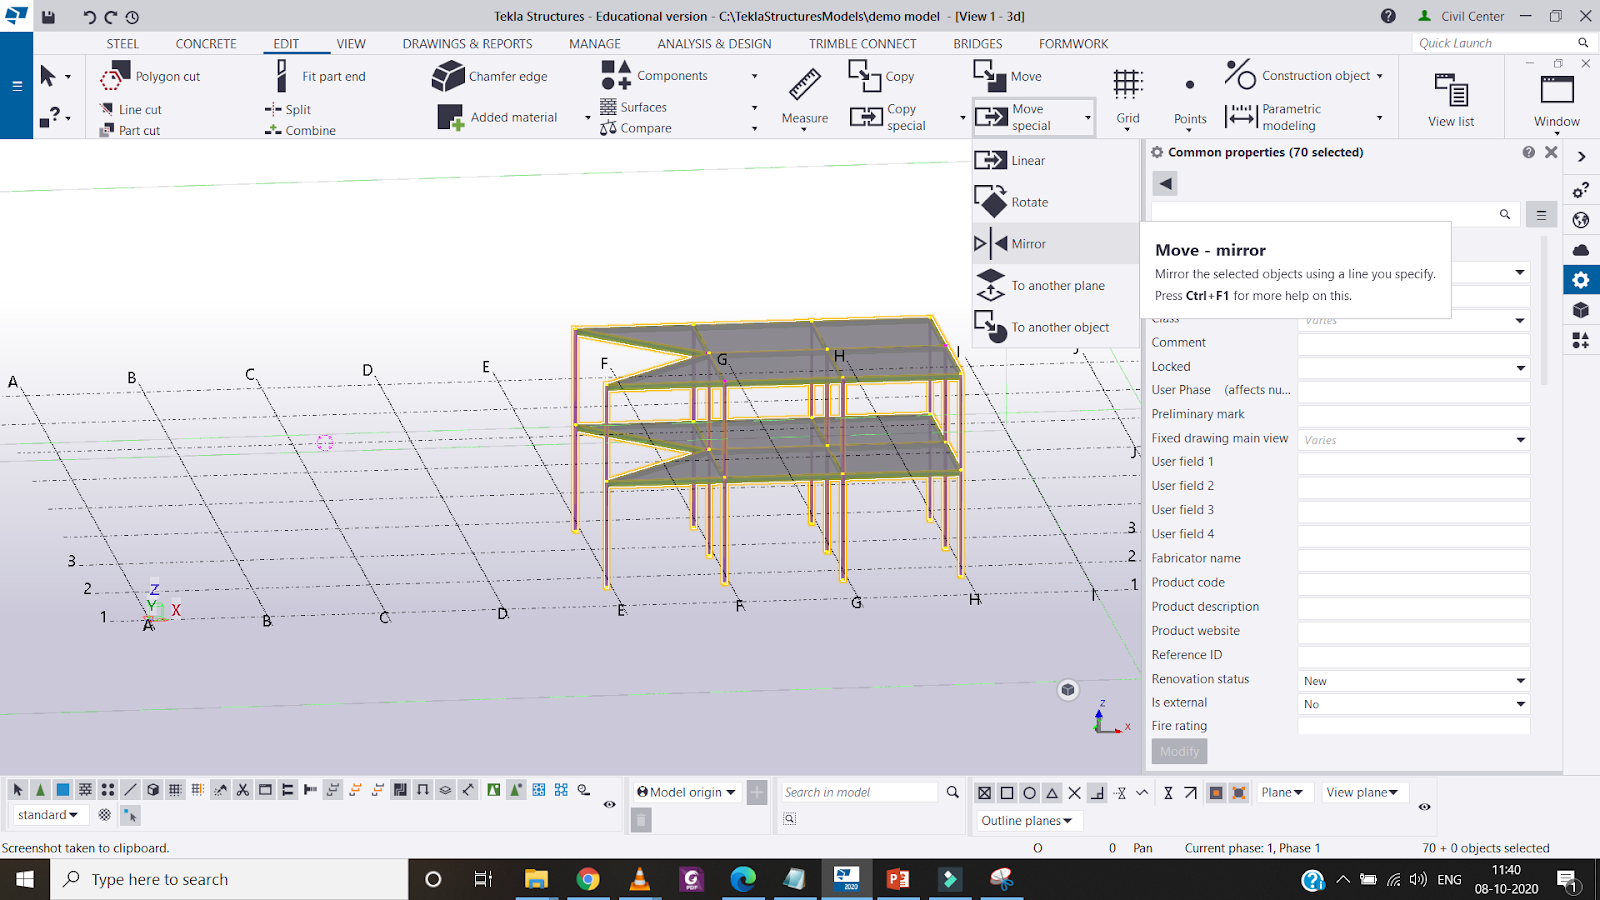Toggle the snapping toolbar eye icon
Screen dimensions: 1600x900
point(1425,806)
